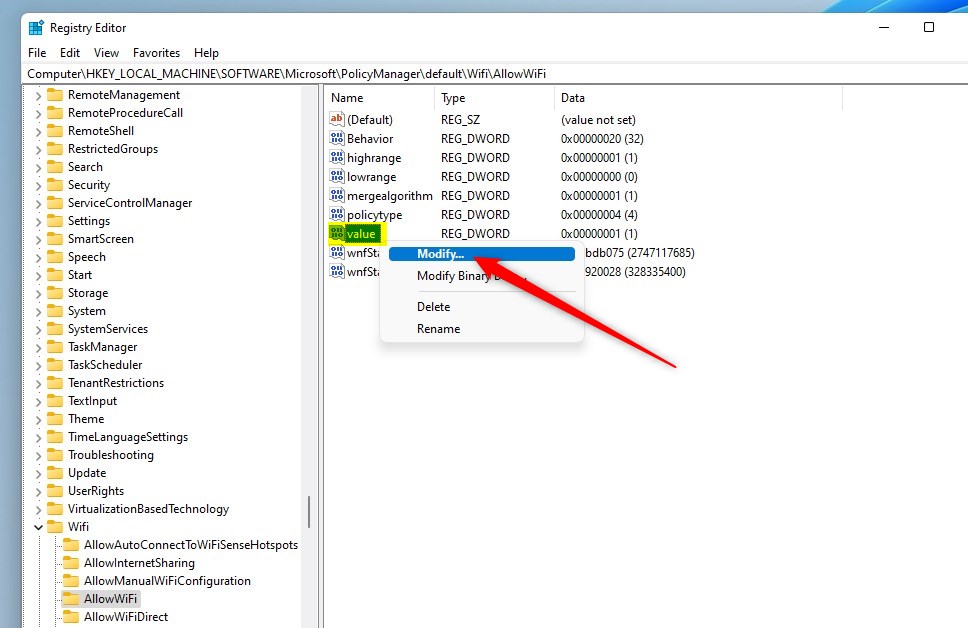Click the Wifi folder icon
This screenshot has width=968, height=628.
(x=56, y=527)
